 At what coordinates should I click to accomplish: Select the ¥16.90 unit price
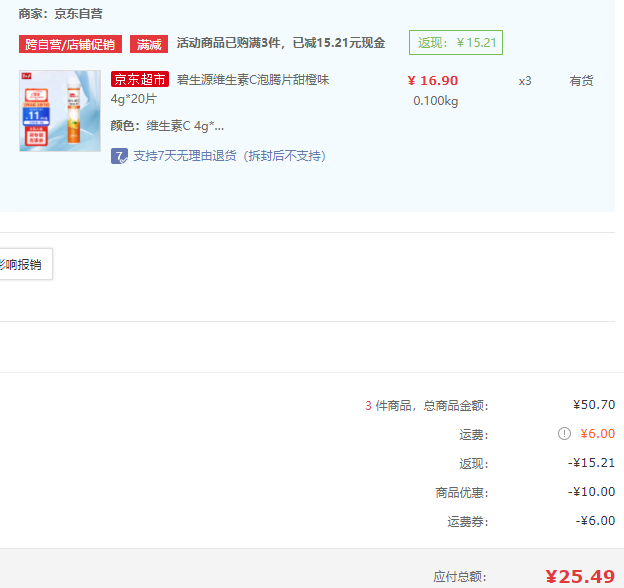(433, 81)
